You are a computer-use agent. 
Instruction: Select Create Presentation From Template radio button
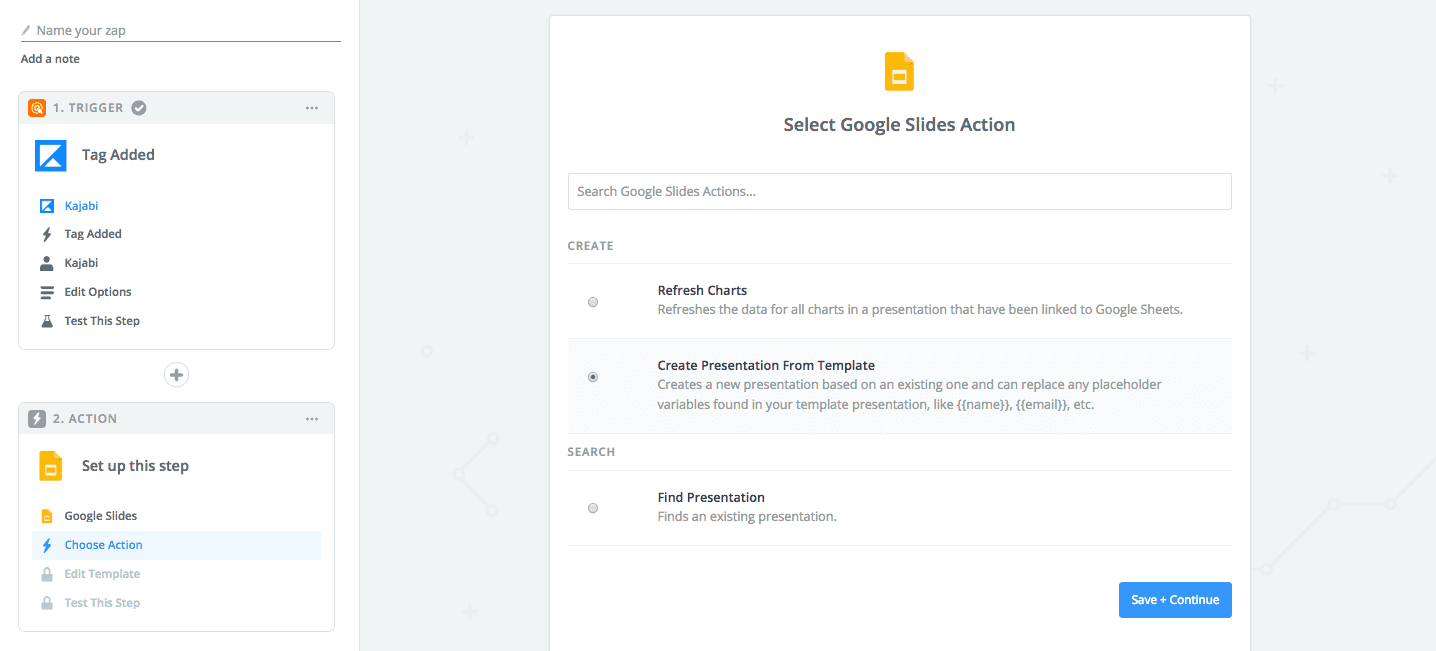click(593, 377)
